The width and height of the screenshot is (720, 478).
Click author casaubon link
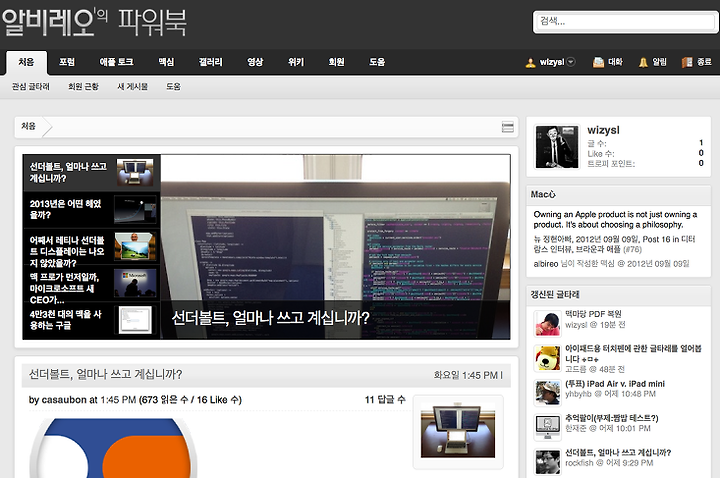point(64,400)
